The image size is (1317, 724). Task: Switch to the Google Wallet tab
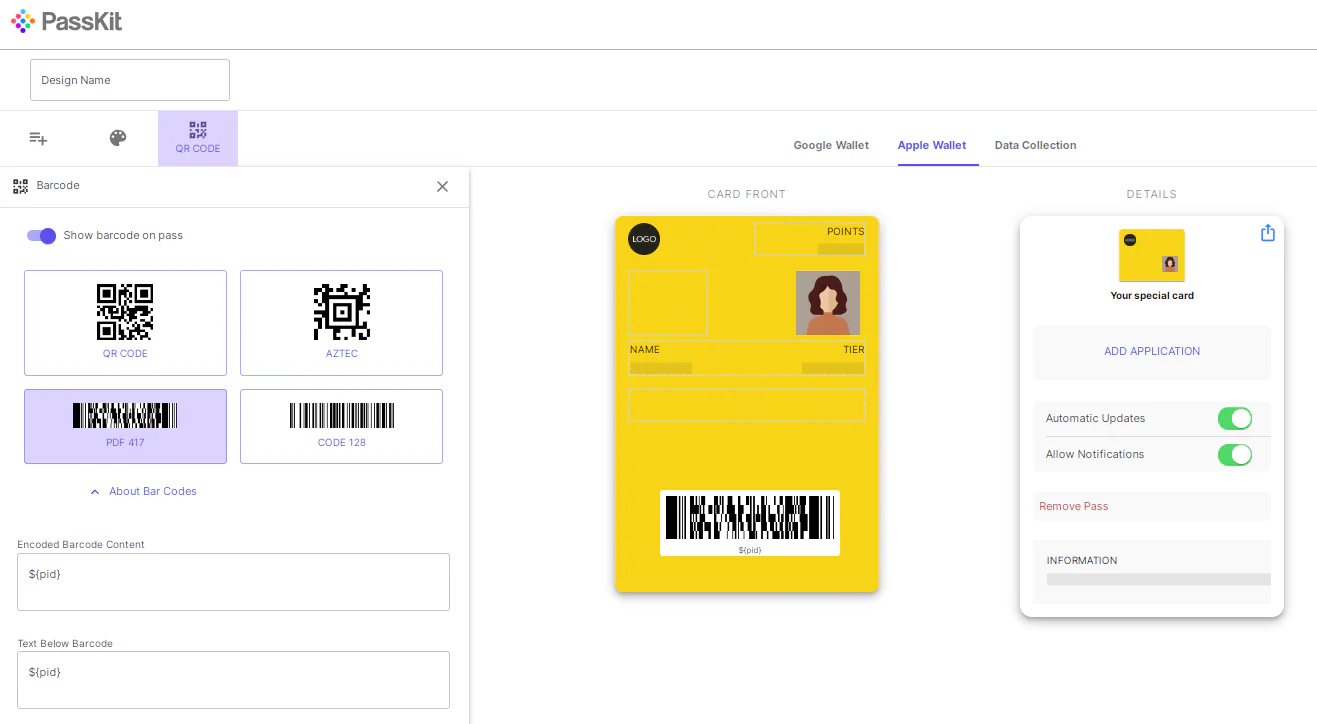831,145
